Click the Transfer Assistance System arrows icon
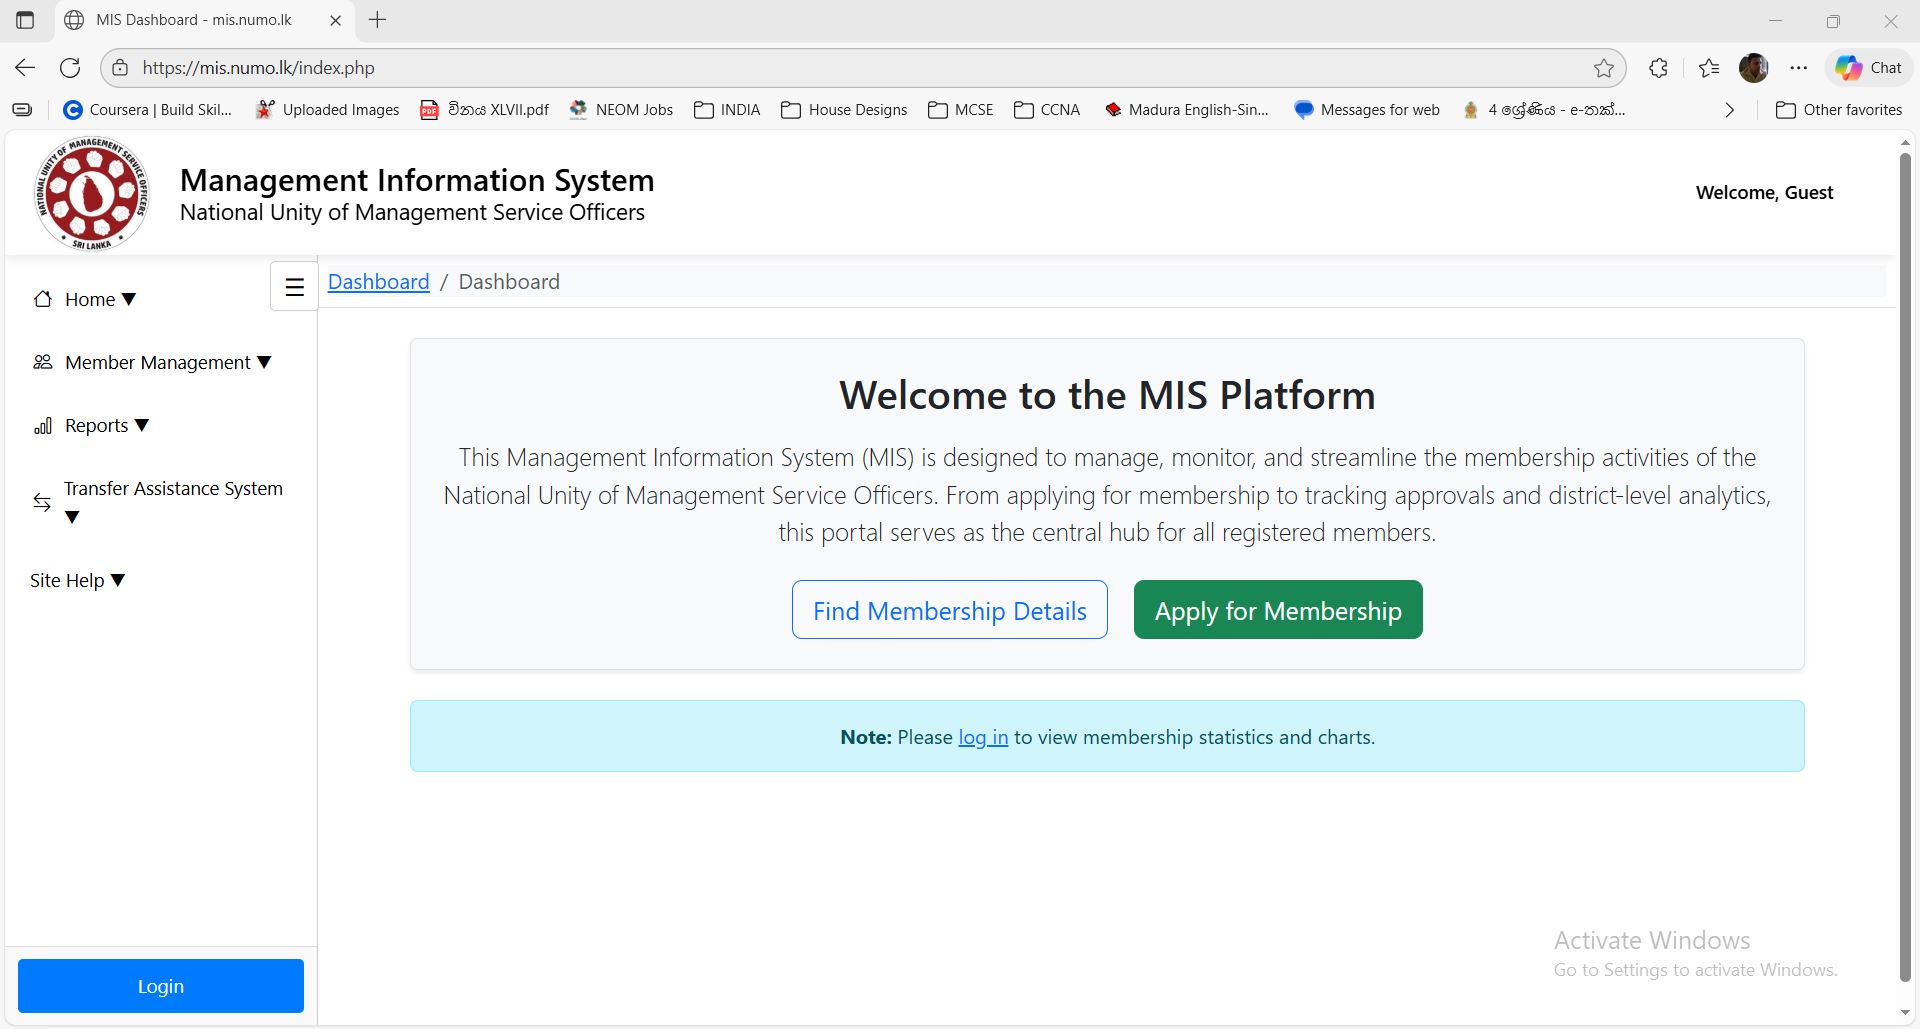 tap(41, 503)
